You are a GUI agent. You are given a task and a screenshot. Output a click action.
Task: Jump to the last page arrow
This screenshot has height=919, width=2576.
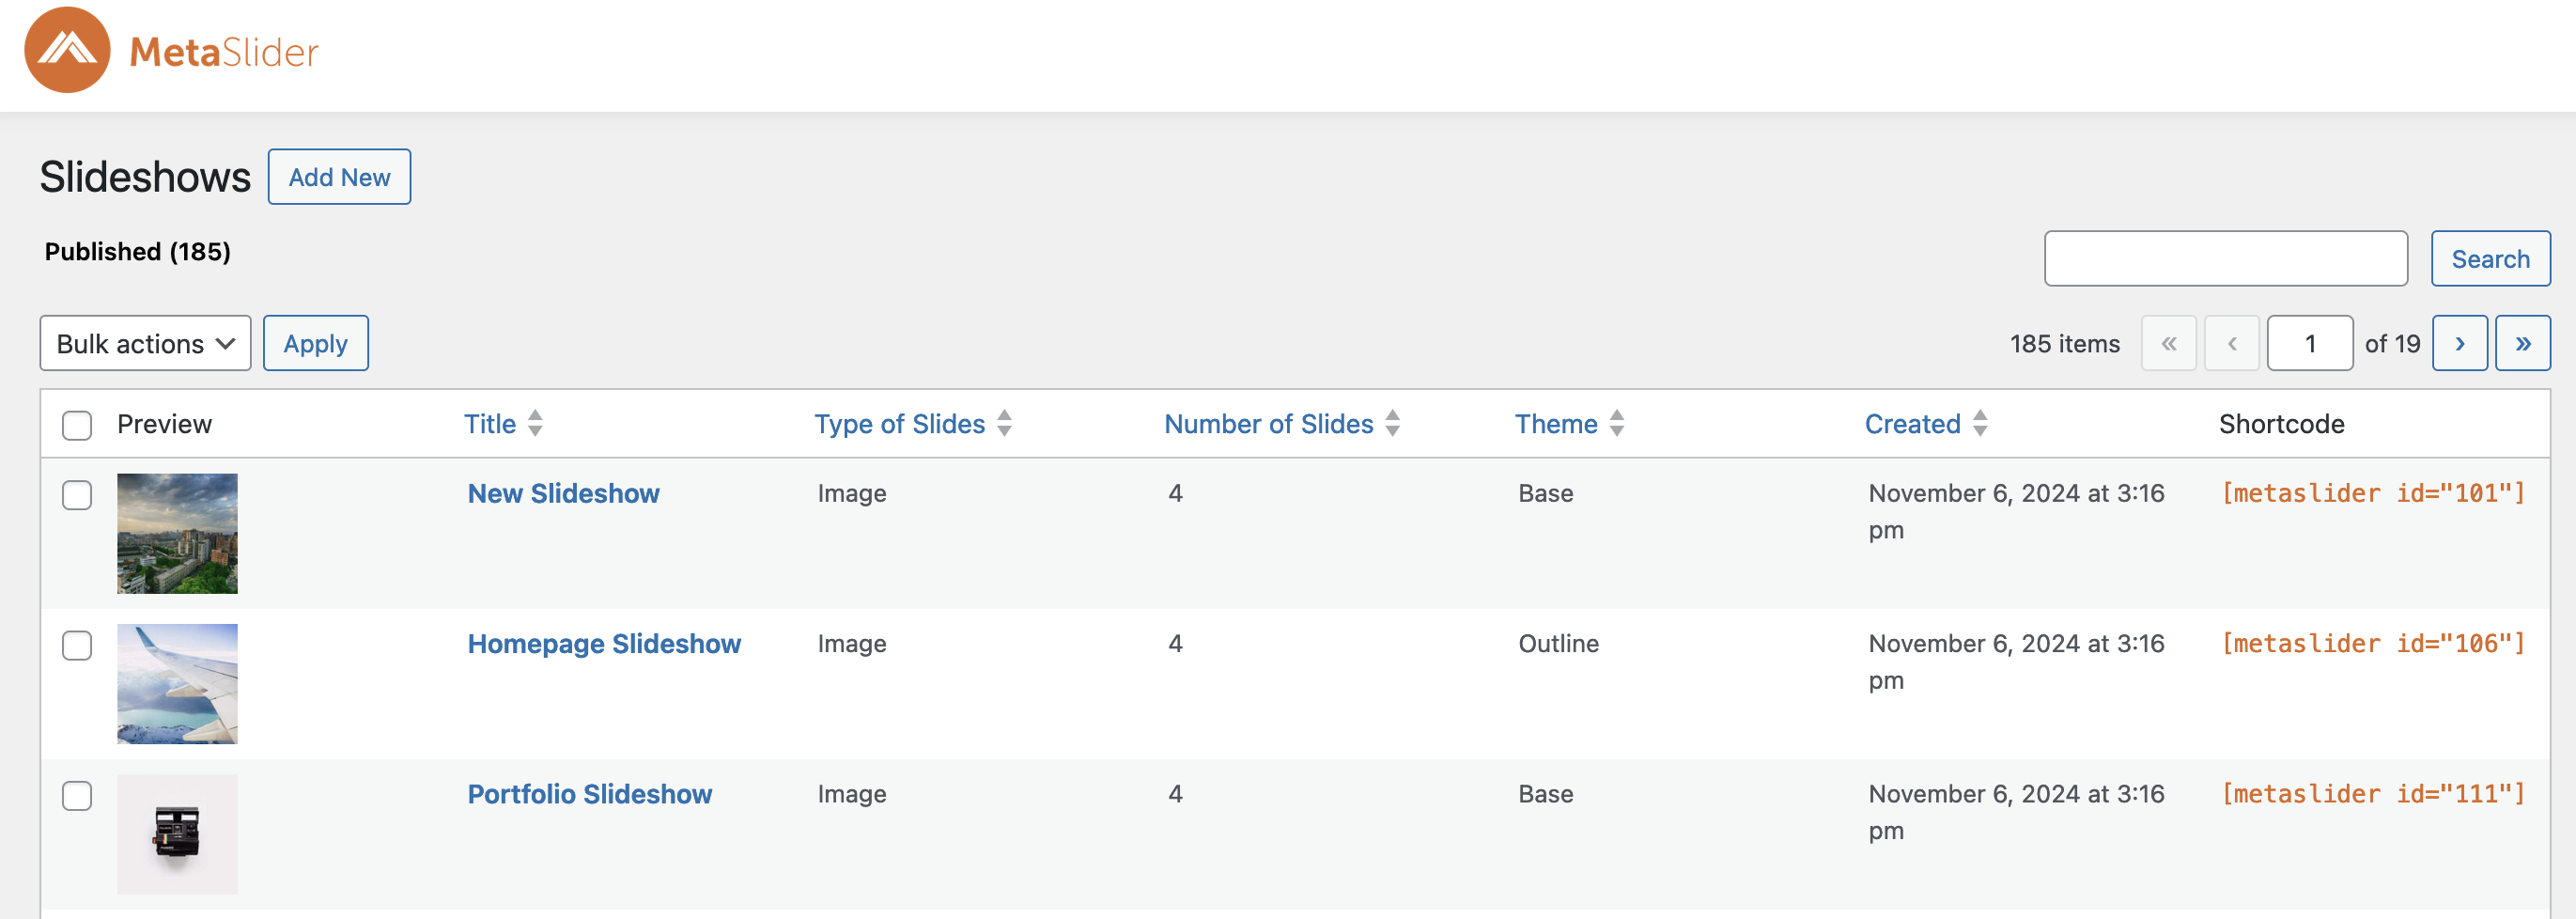tap(2522, 343)
